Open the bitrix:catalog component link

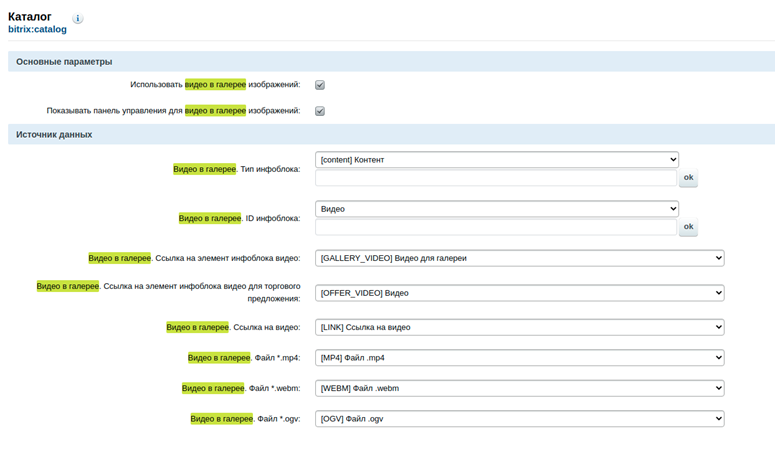pos(37,30)
